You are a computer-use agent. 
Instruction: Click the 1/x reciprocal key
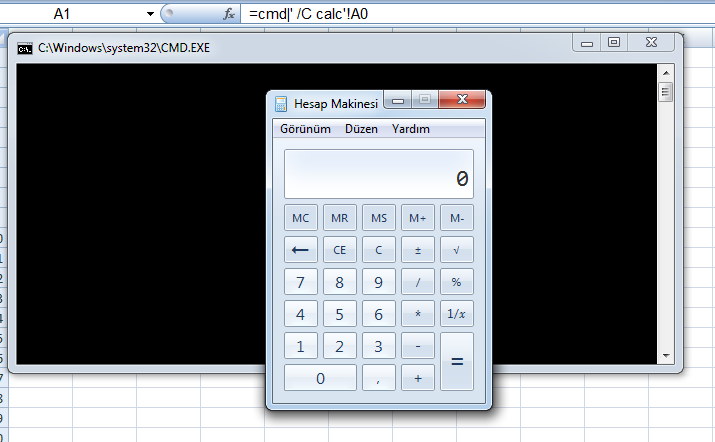click(x=457, y=314)
